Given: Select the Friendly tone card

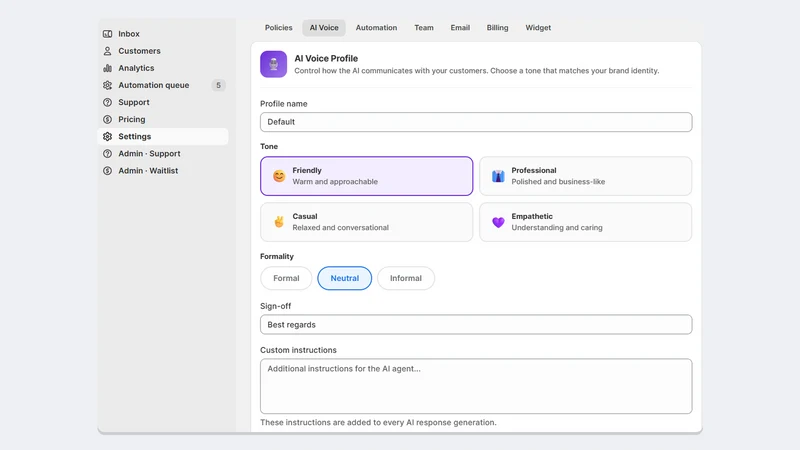Looking at the screenshot, I should [366, 176].
